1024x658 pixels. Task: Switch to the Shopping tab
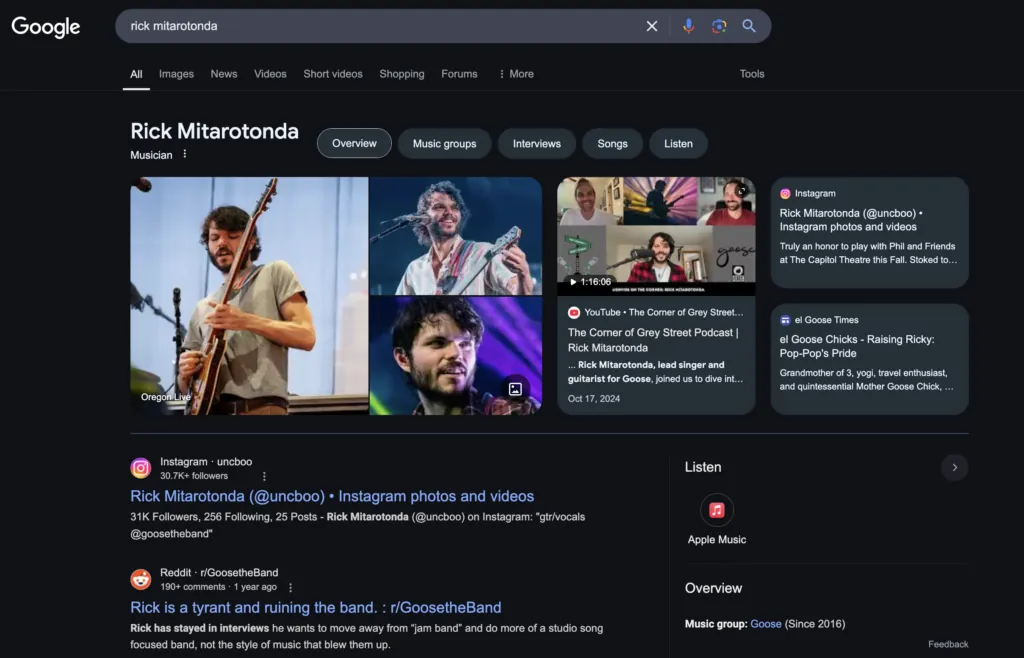pyautogui.click(x=402, y=74)
